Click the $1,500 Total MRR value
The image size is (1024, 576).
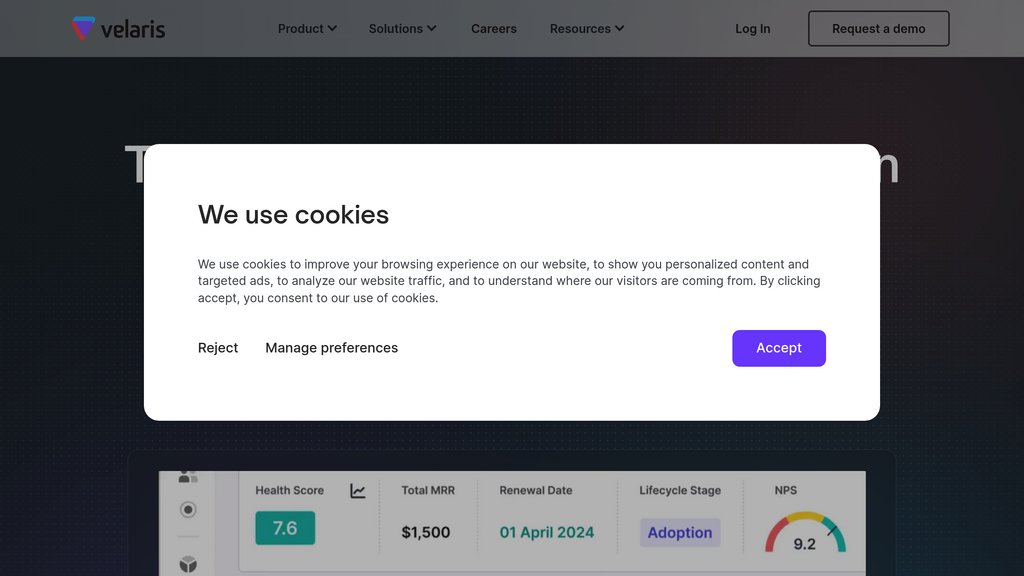[426, 532]
